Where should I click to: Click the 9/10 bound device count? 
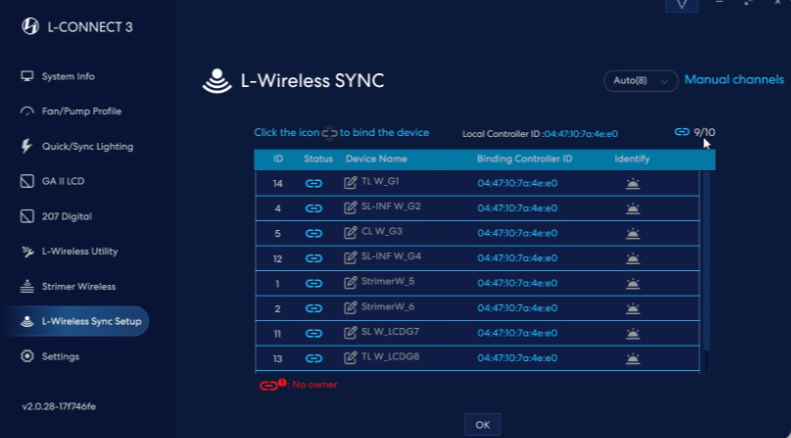pos(704,132)
